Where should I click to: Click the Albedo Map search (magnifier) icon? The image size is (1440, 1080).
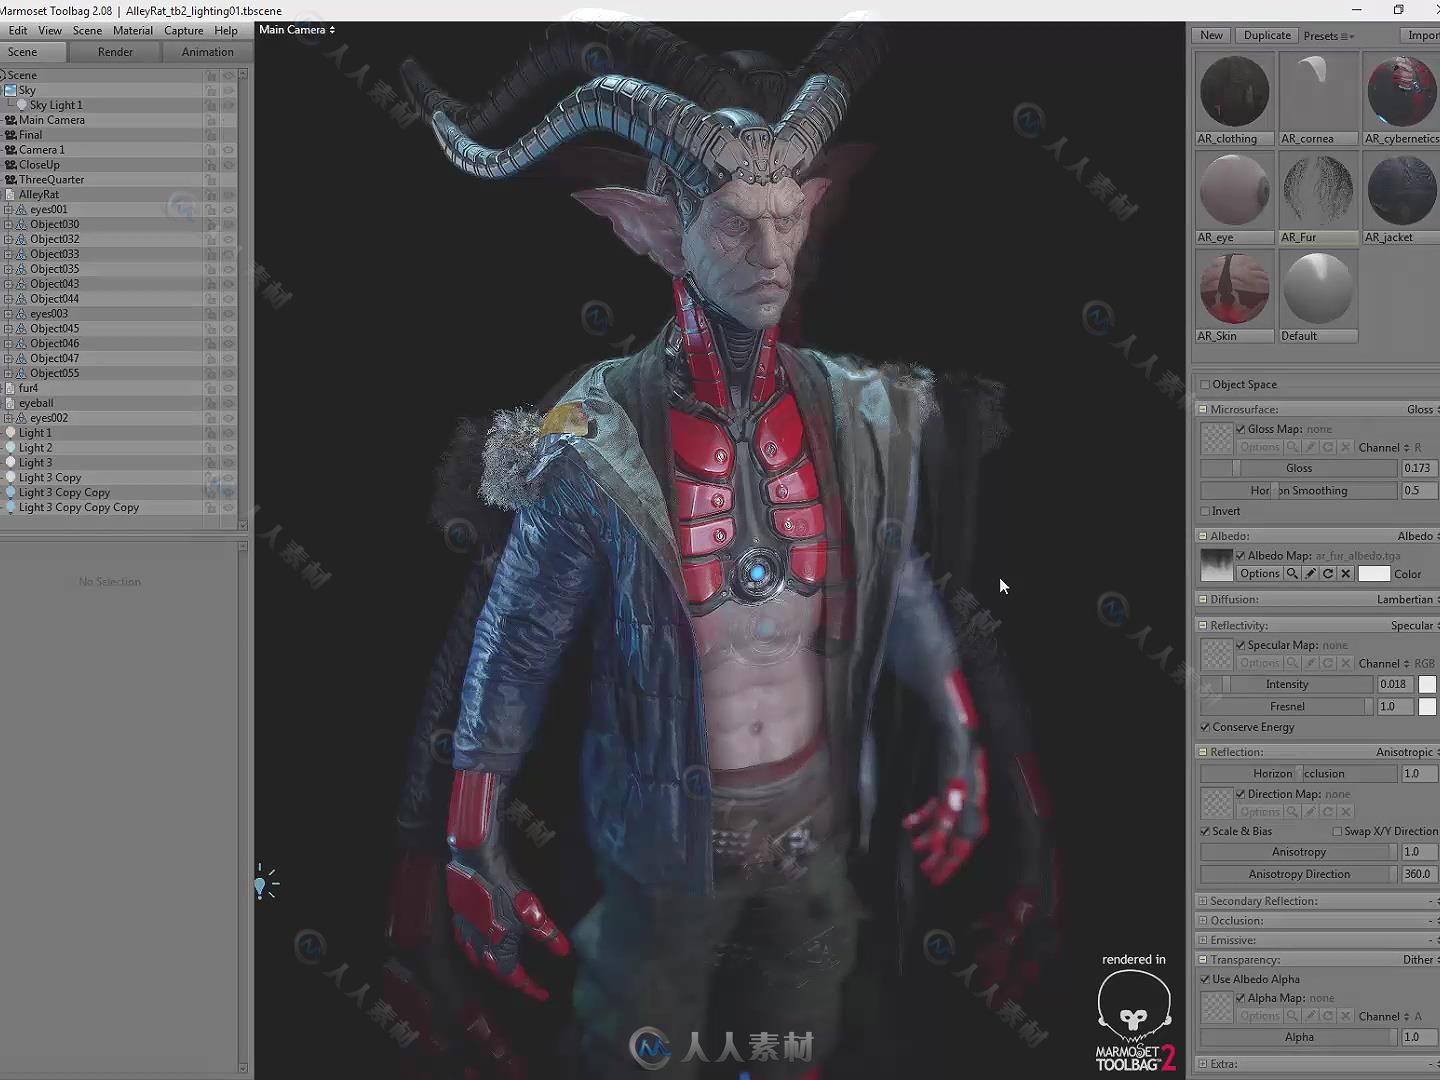point(1292,574)
